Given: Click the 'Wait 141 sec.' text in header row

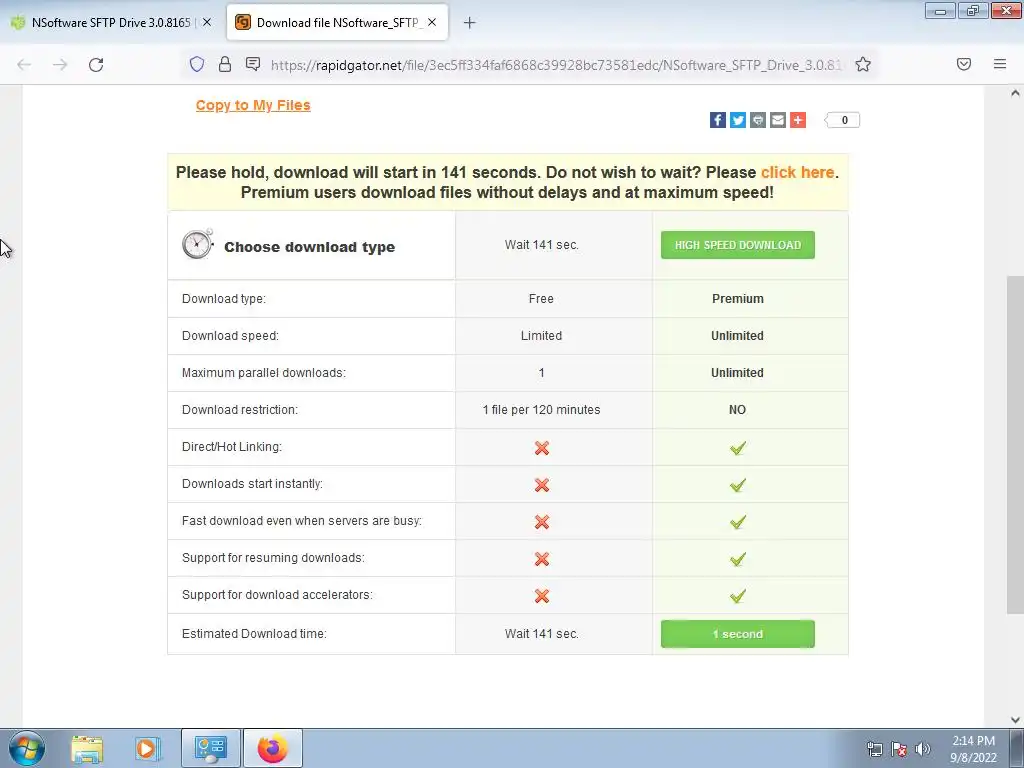Looking at the screenshot, I should point(541,245).
